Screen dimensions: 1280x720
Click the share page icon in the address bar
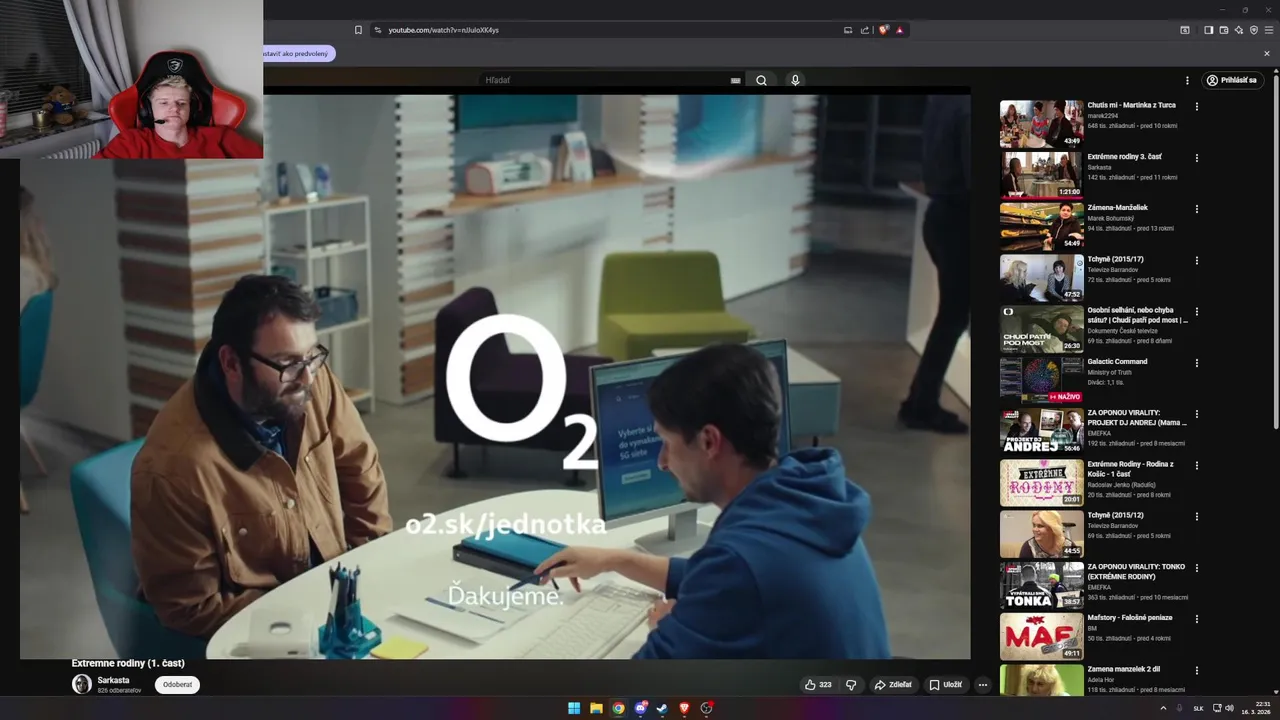click(865, 30)
